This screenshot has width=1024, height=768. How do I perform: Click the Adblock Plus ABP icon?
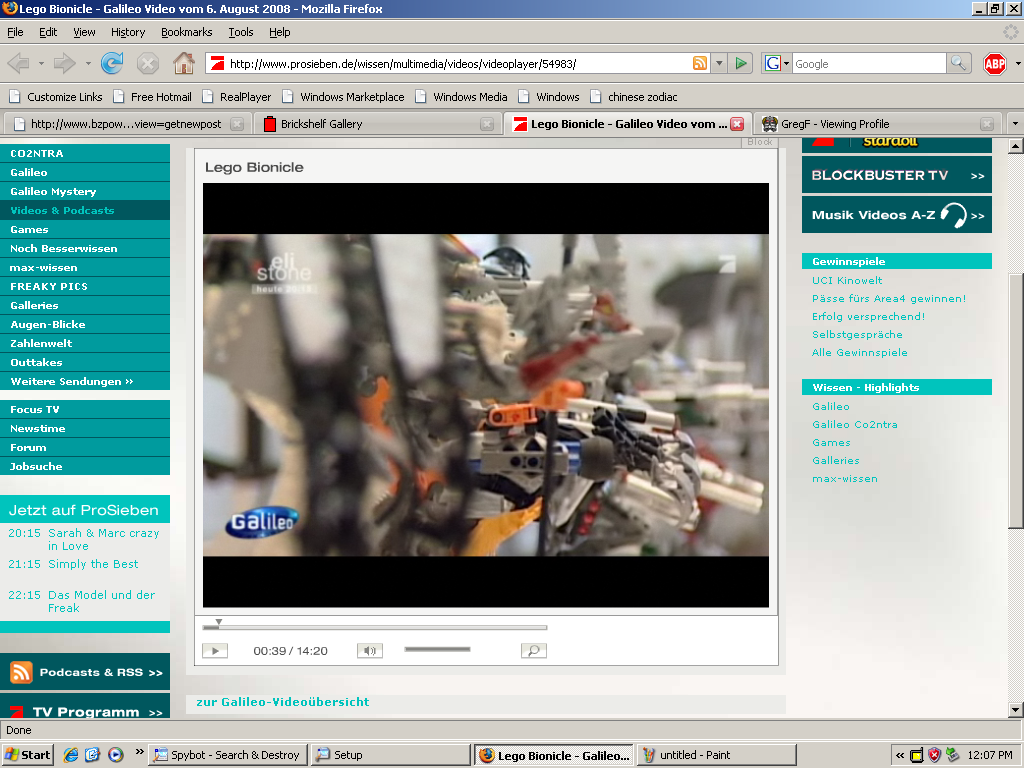(995, 63)
